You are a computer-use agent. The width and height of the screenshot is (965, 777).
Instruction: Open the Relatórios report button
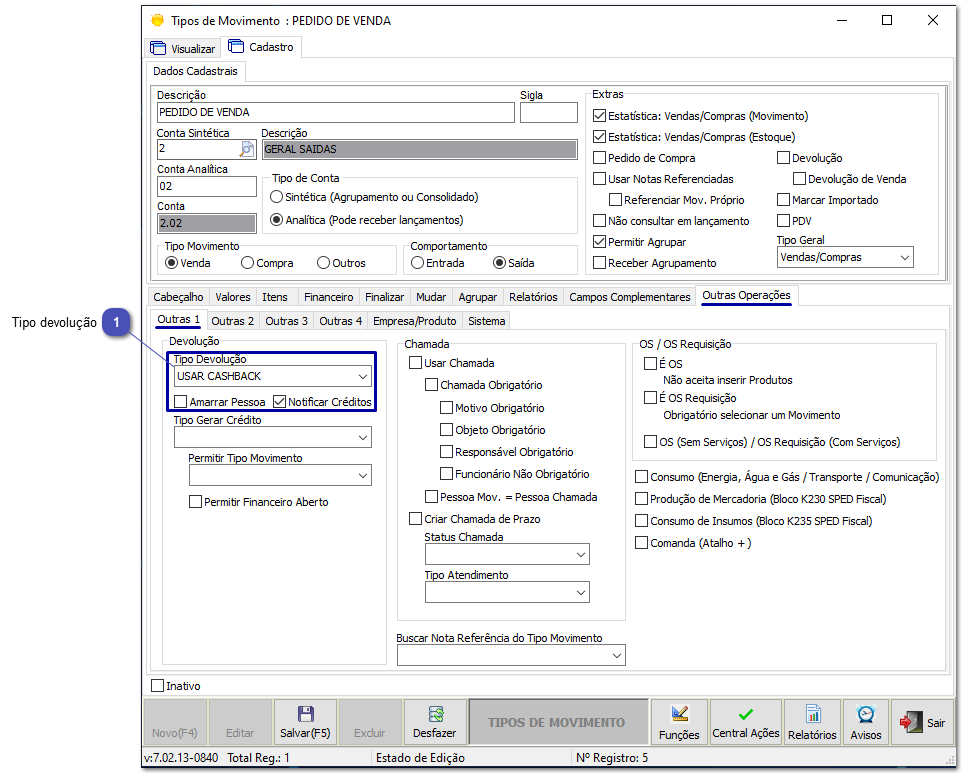tap(812, 722)
